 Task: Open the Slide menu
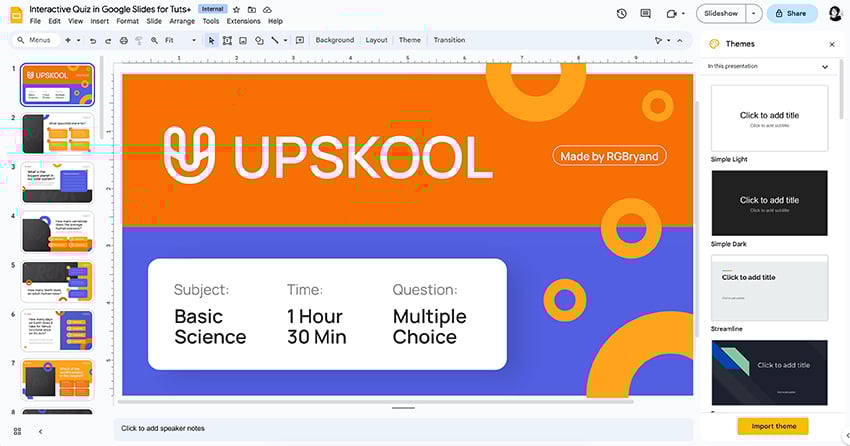154,21
